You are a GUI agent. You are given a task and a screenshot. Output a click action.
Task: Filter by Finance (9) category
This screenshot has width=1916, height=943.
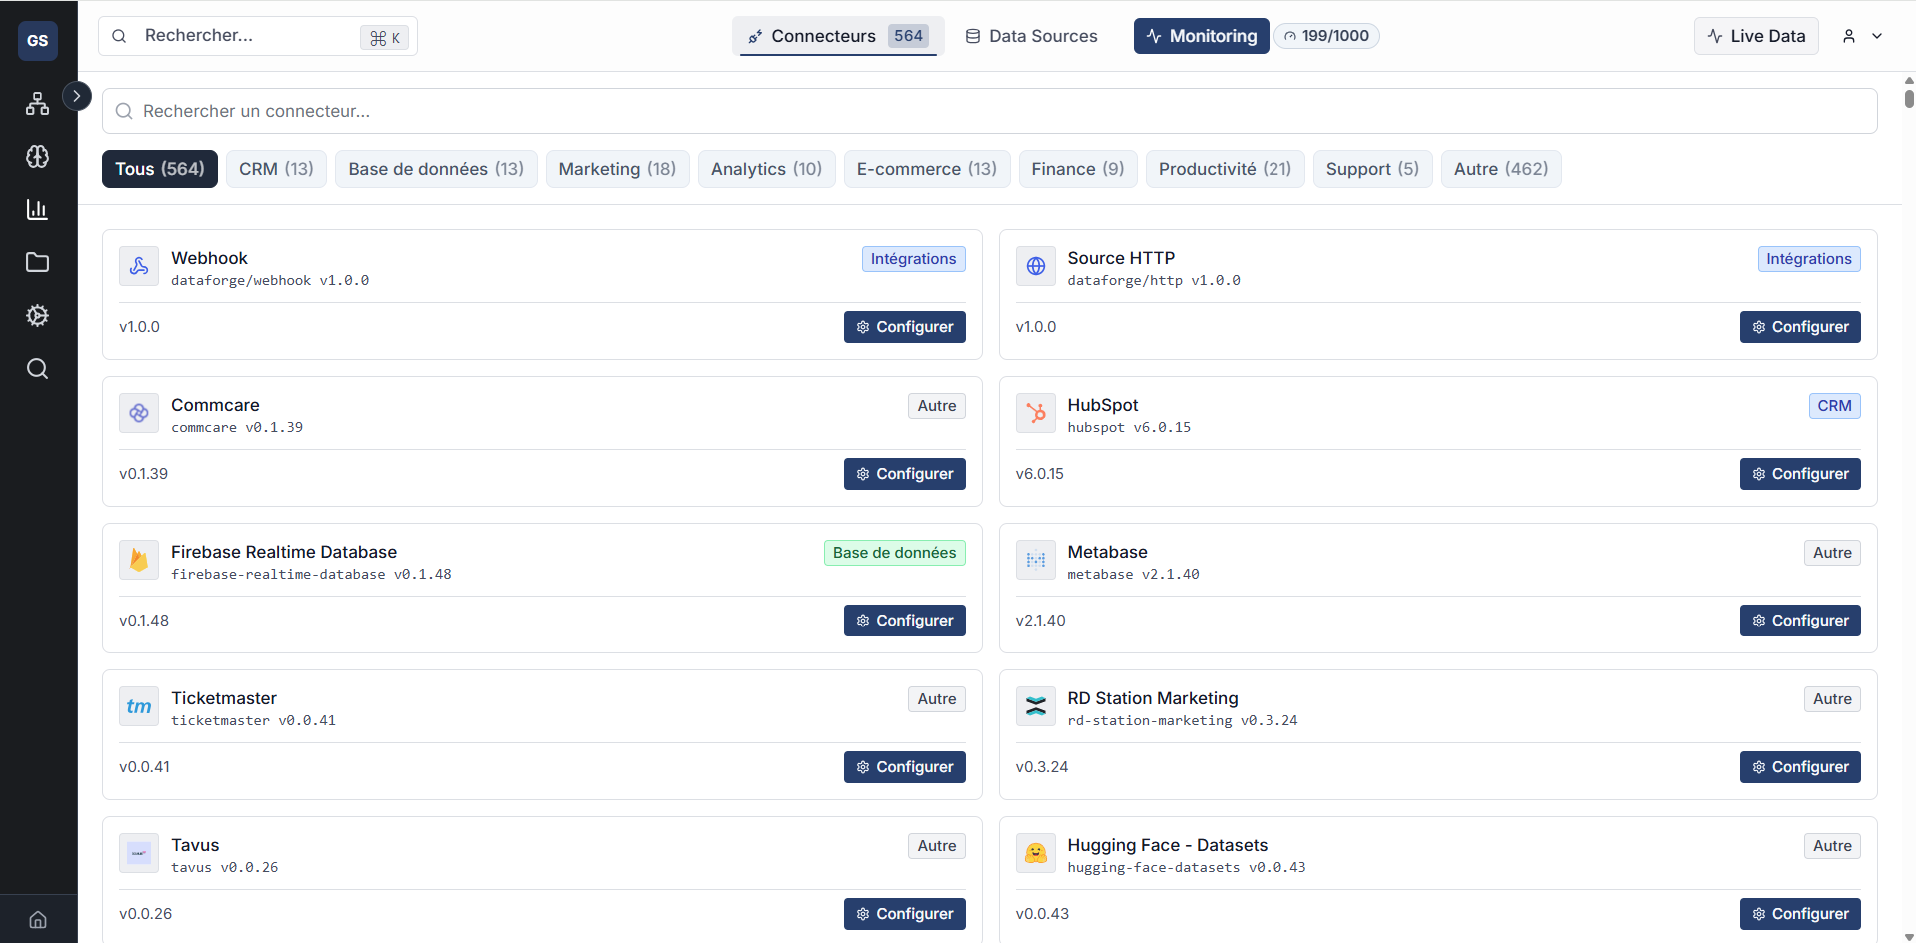(1078, 169)
